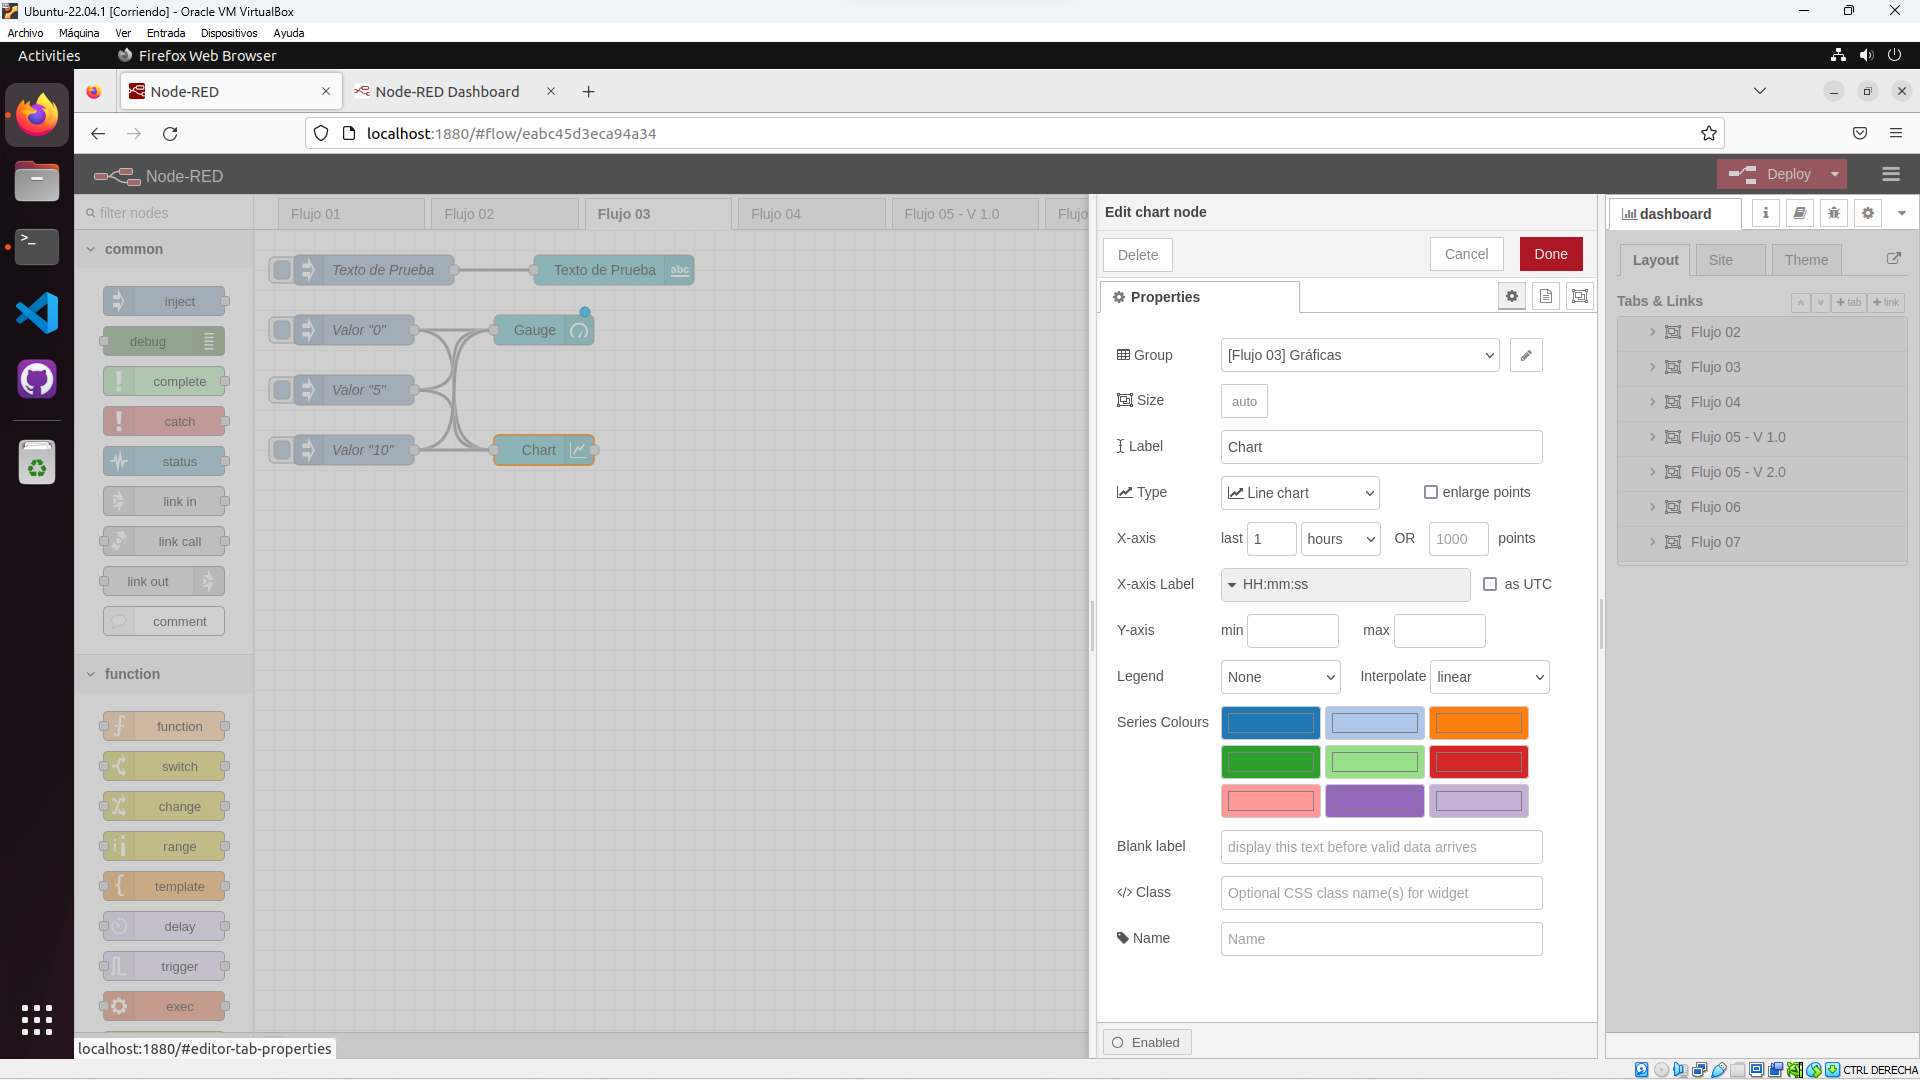Open node appearance settings icon
The image size is (1920, 1080).
pos(1580,297)
